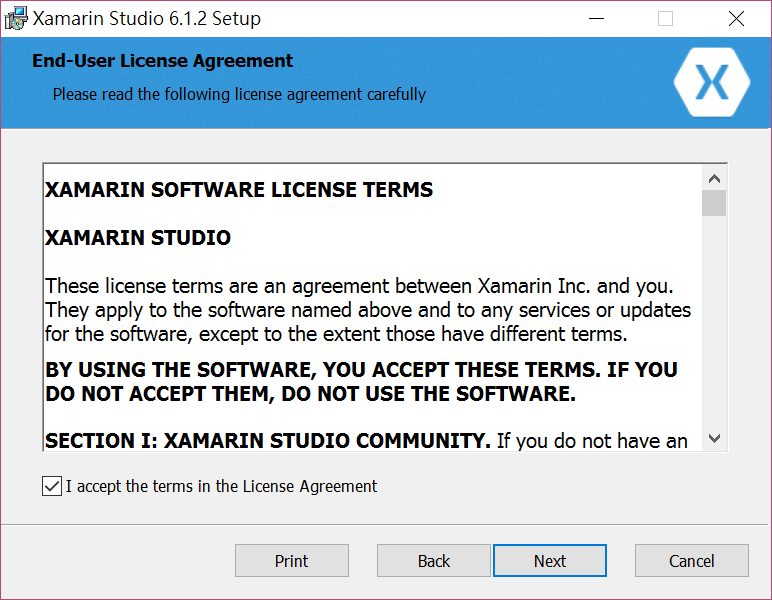Click the disabled maximize button

pyautogui.click(x=665, y=19)
